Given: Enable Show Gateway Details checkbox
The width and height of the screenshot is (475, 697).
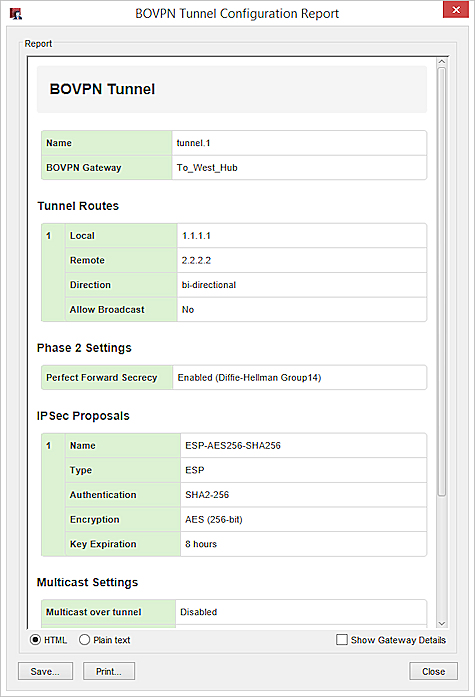Looking at the screenshot, I should click(x=342, y=640).
